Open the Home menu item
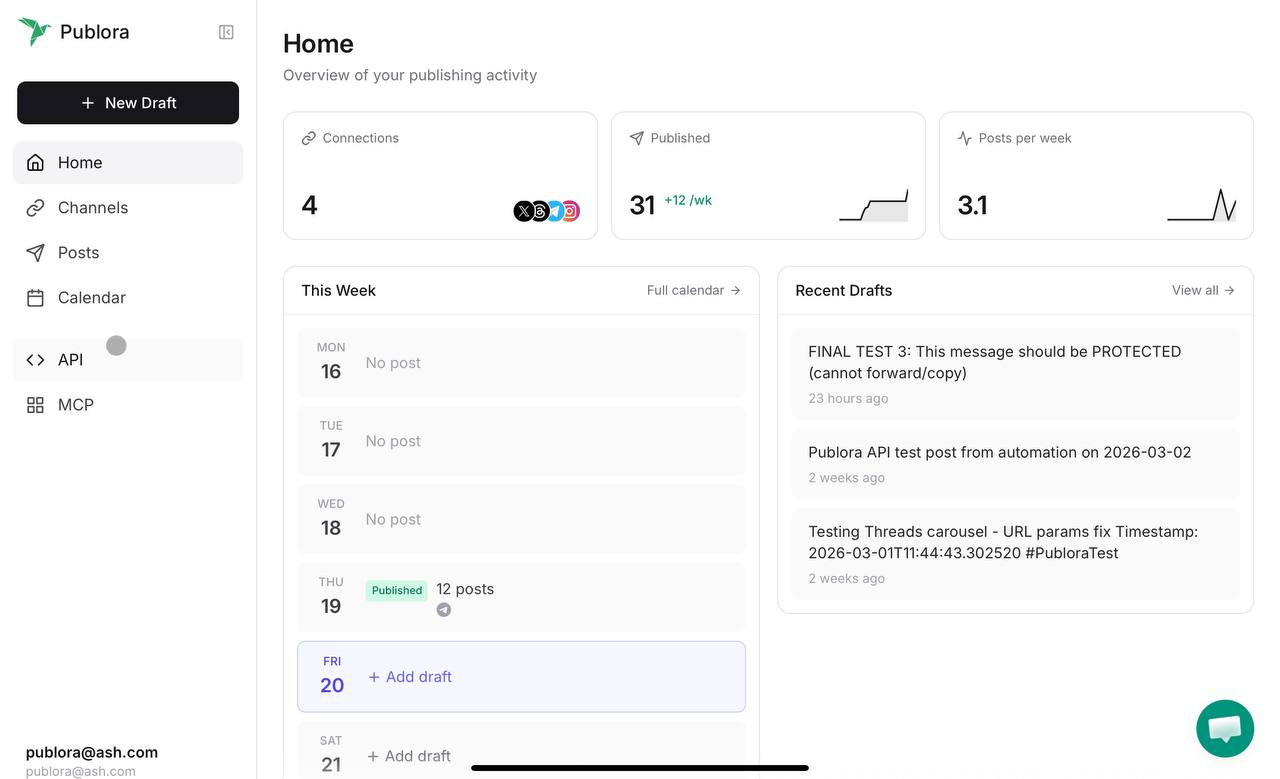 pos(128,162)
